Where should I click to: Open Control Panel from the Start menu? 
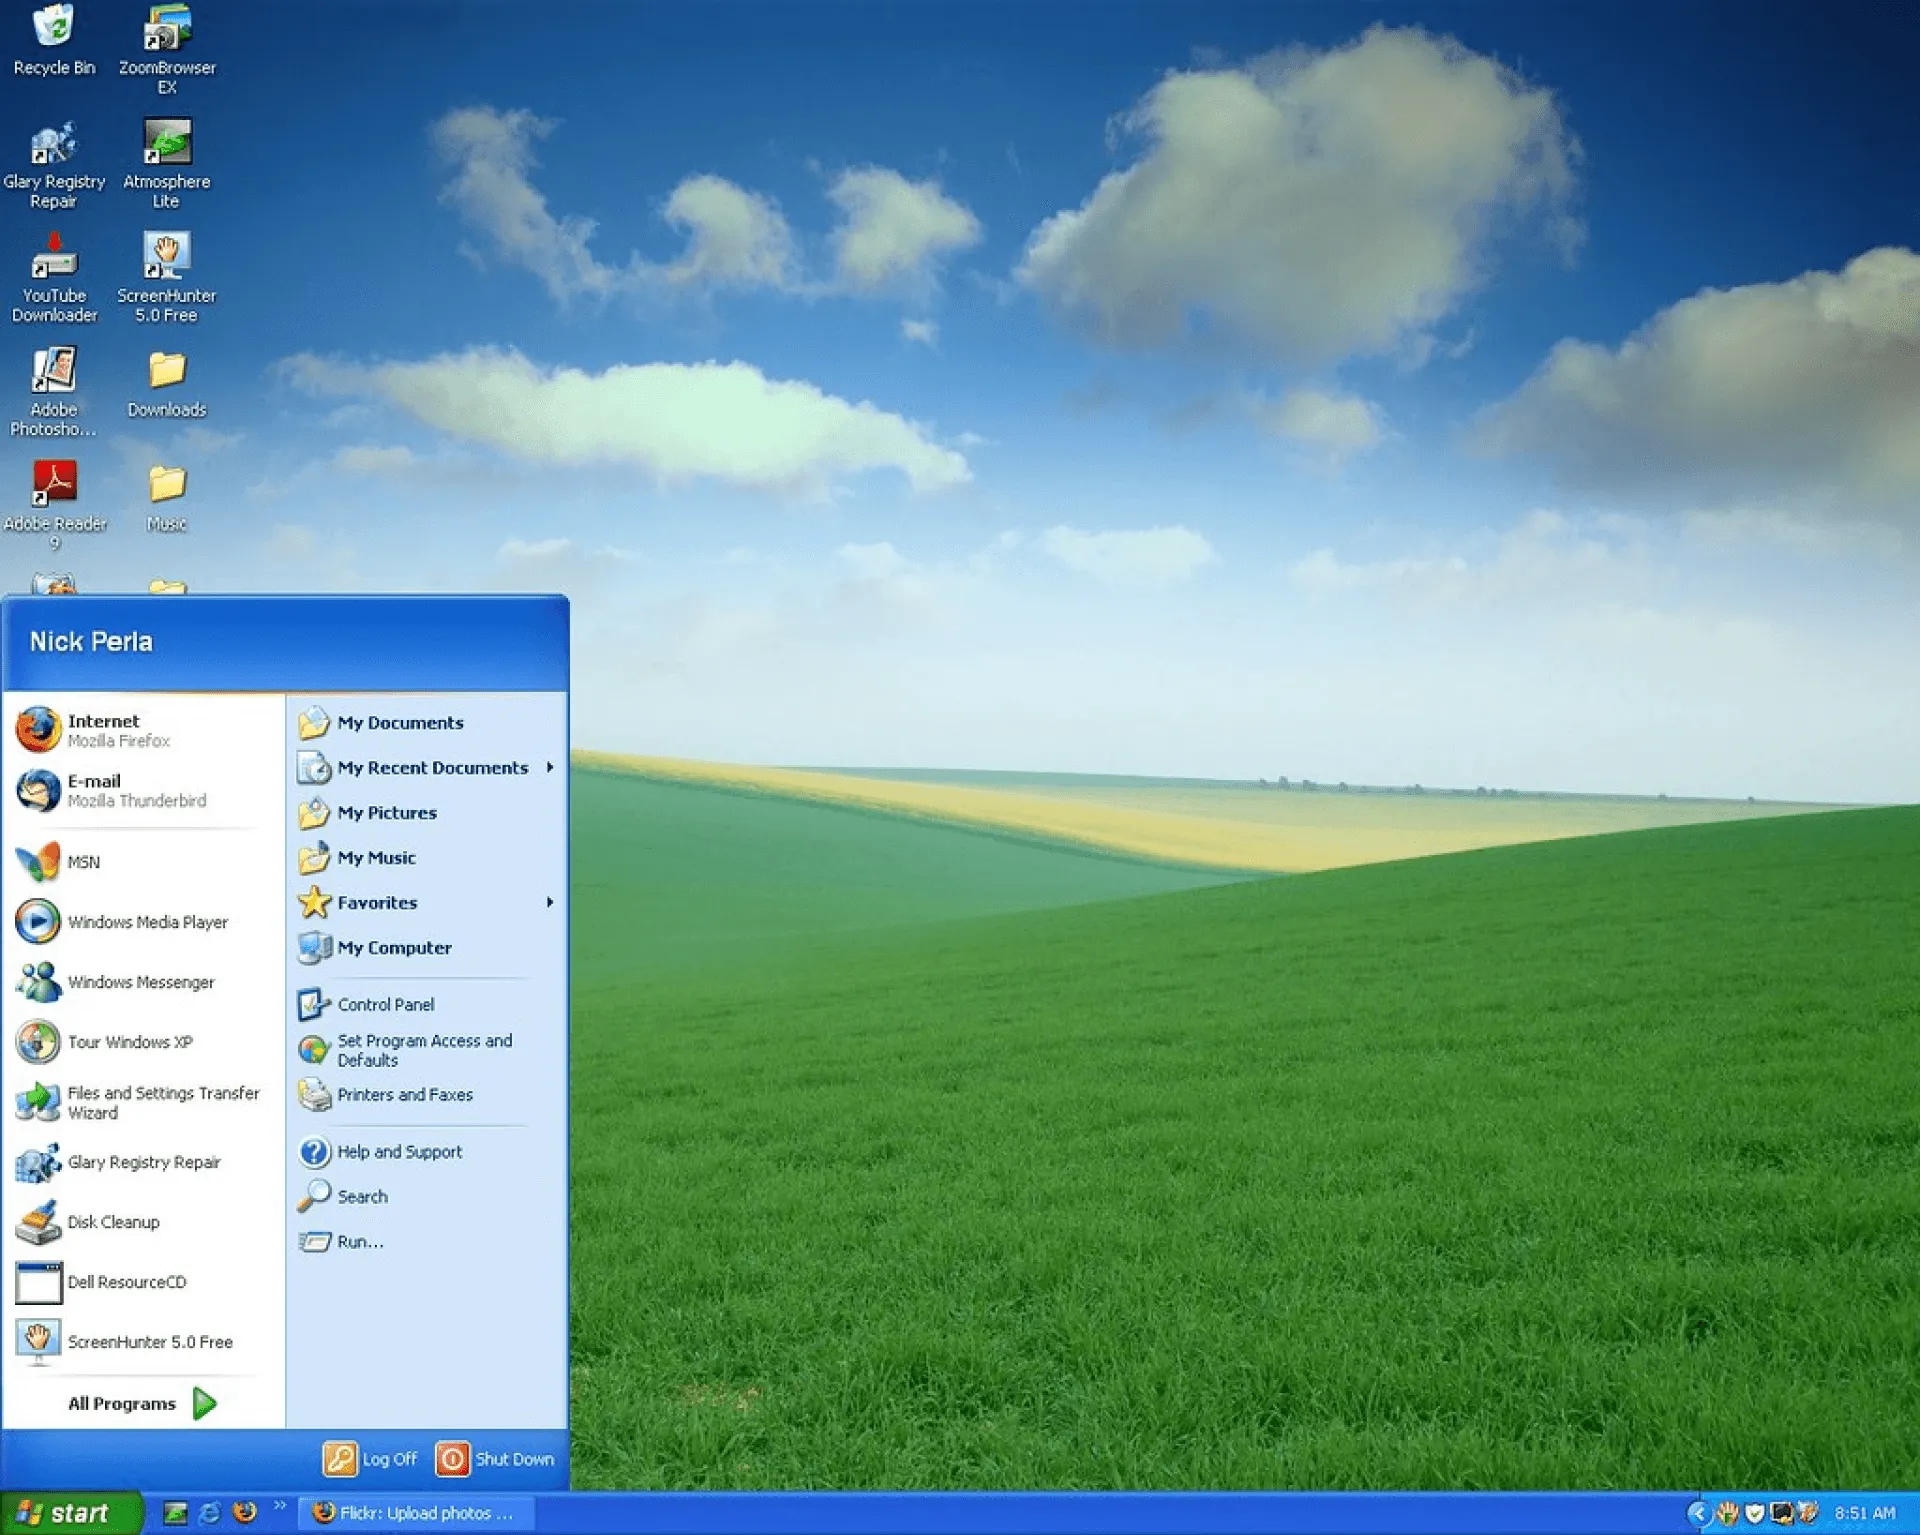(385, 1004)
